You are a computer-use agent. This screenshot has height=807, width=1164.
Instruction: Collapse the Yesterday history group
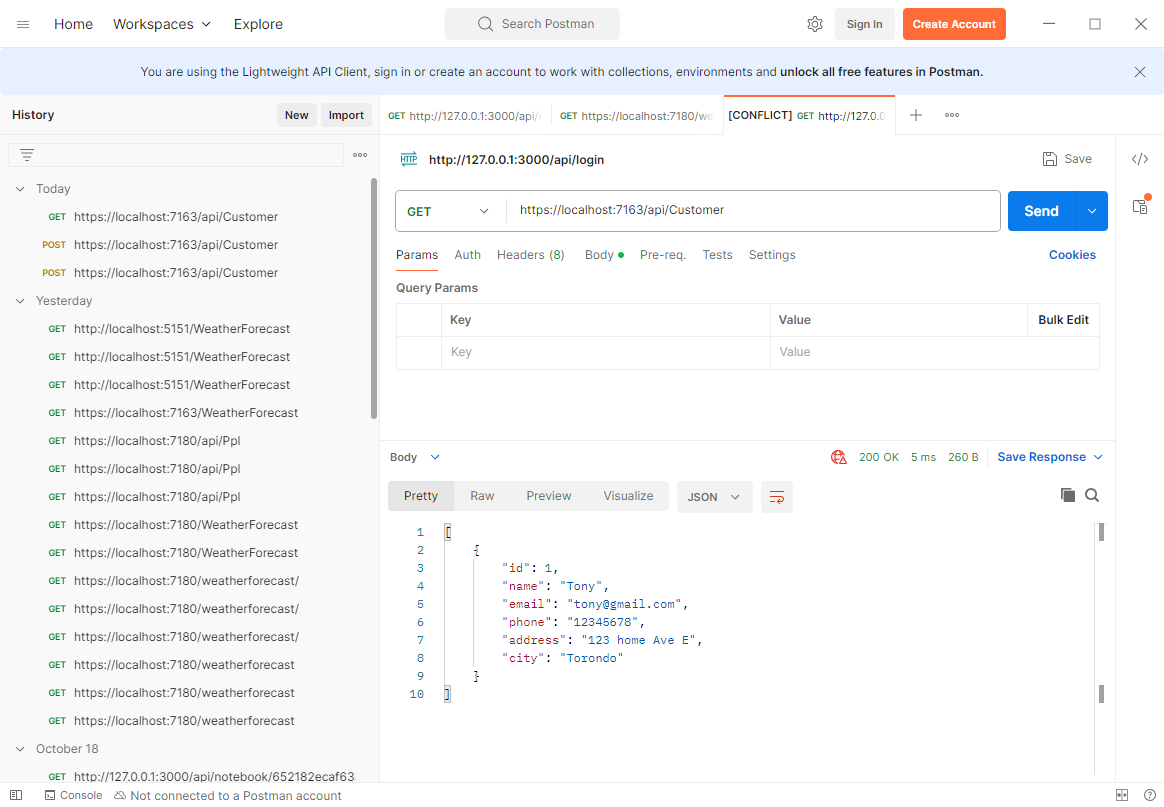pos(21,301)
